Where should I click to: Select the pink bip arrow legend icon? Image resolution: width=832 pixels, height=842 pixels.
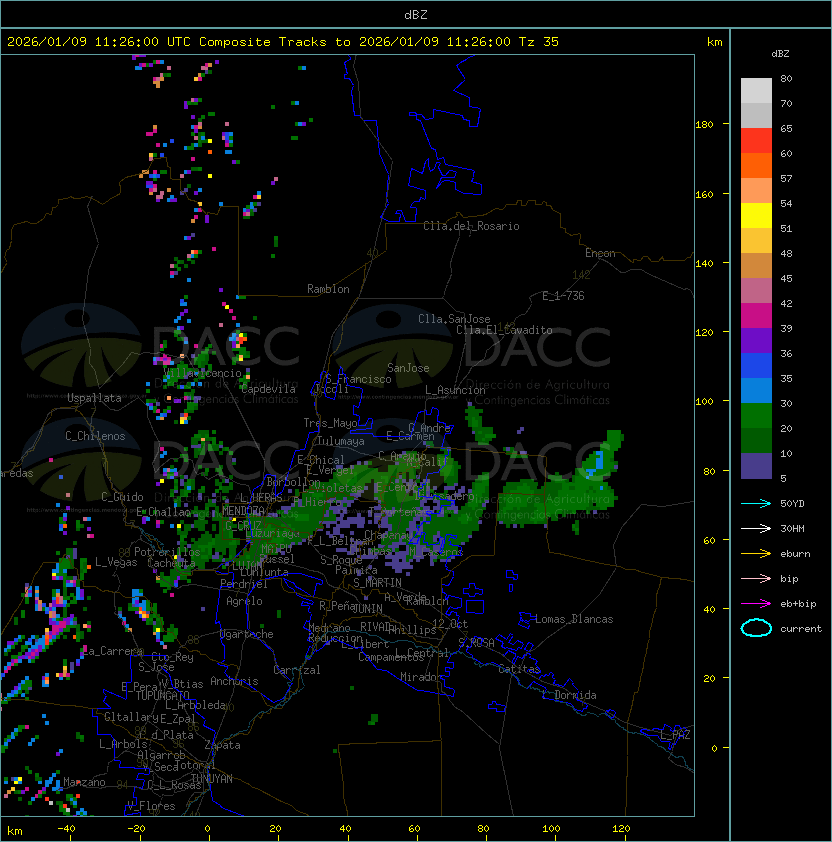(756, 578)
